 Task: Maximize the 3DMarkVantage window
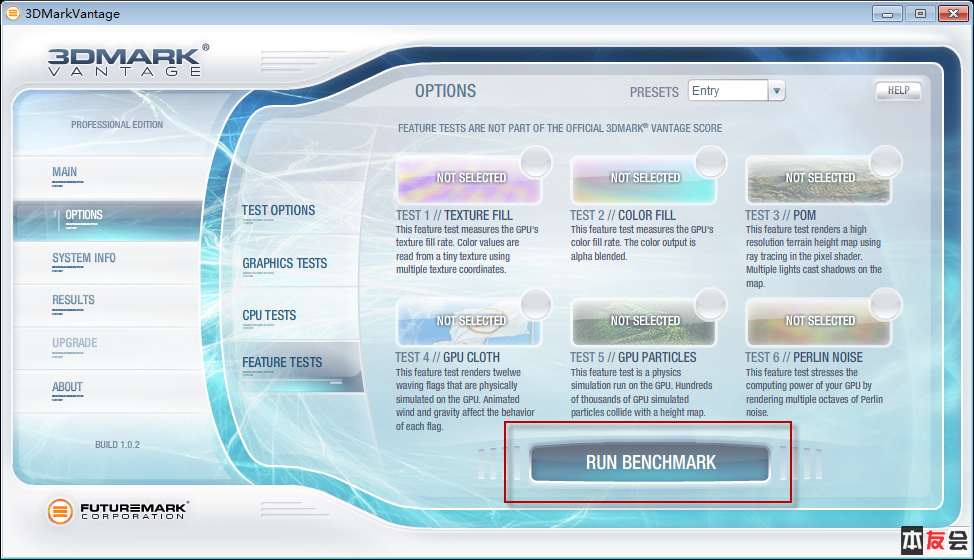pos(920,13)
